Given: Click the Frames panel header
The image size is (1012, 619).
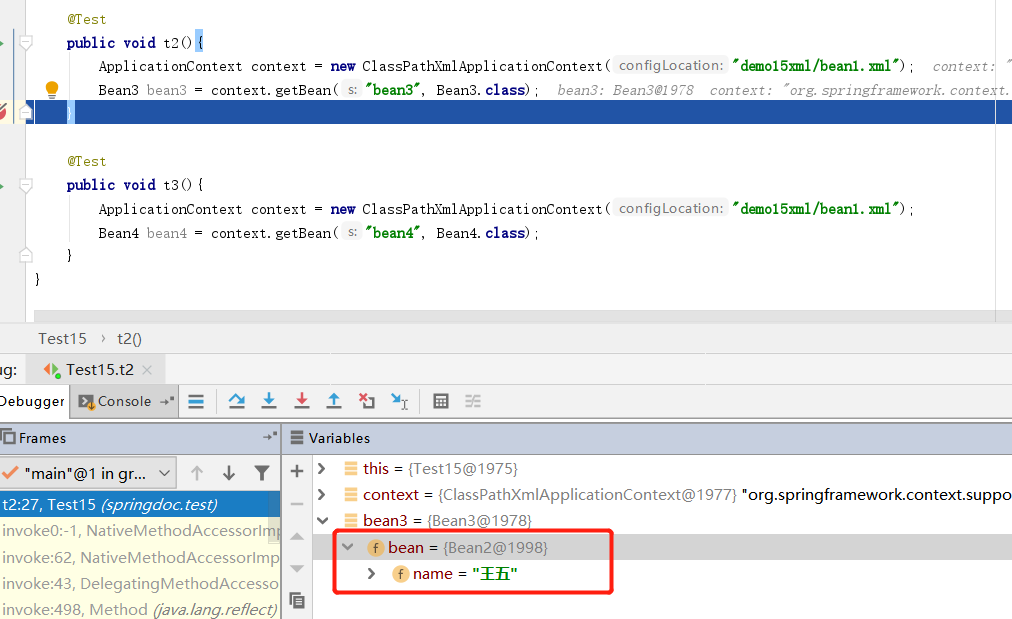Looking at the screenshot, I should pos(139,438).
